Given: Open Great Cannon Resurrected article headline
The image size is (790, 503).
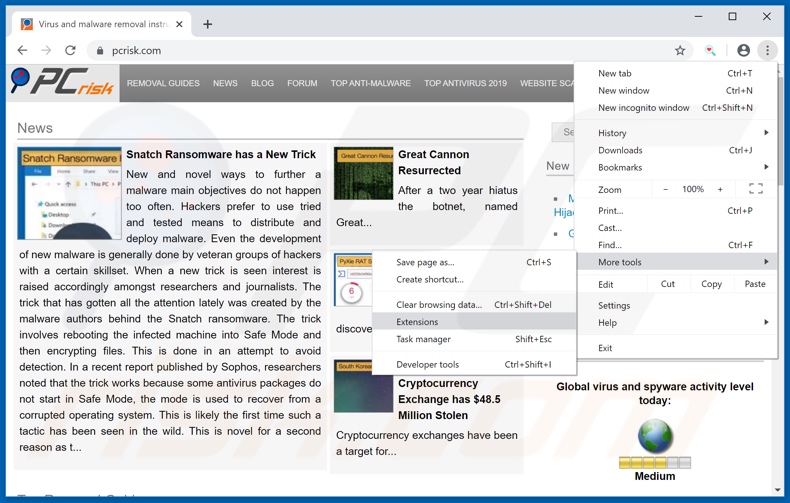Looking at the screenshot, I should tap(433, 162).
